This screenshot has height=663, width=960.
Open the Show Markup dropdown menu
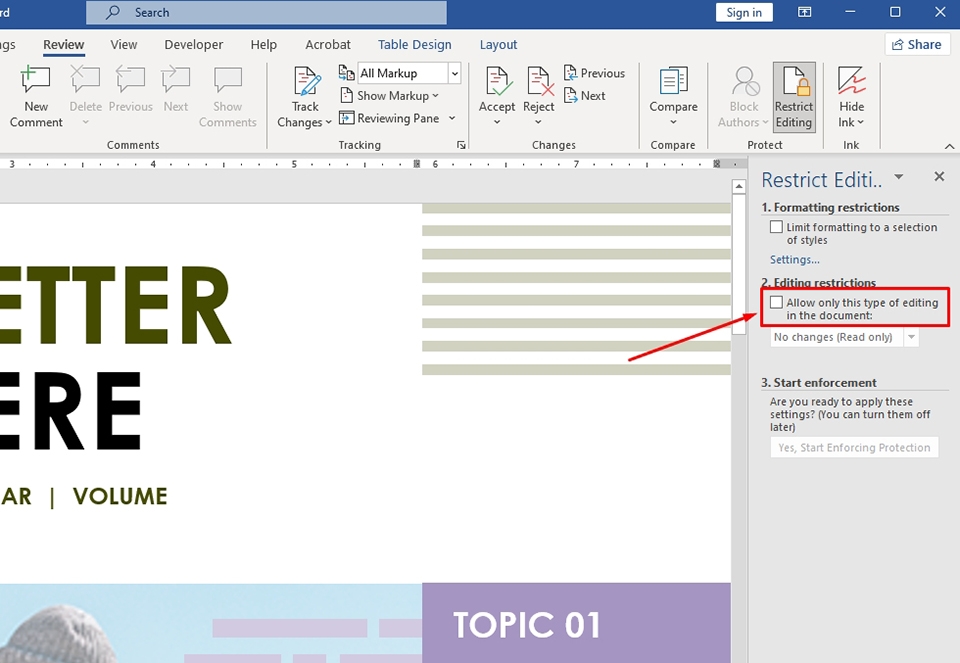[x=392, y=96]
